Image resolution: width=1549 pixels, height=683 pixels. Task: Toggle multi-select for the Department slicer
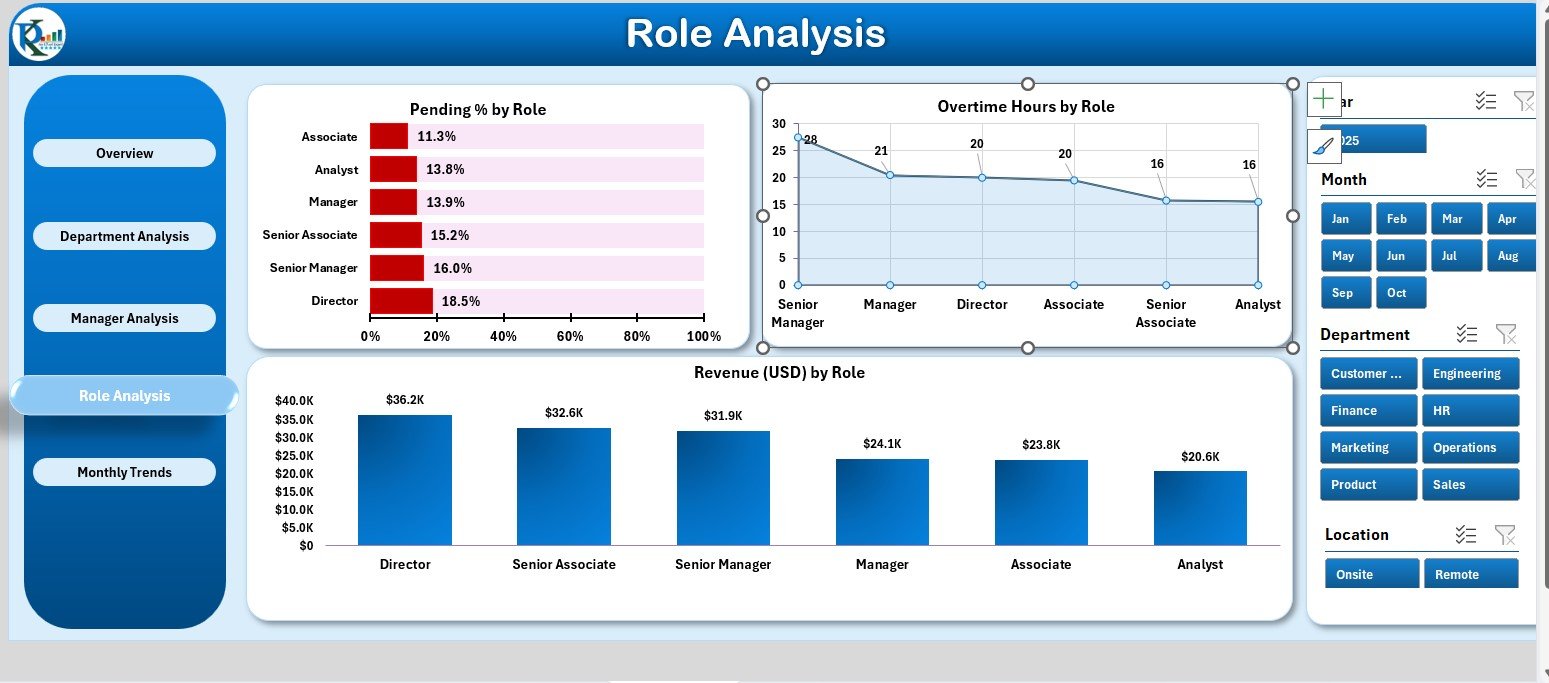[x=1467, y=334]
